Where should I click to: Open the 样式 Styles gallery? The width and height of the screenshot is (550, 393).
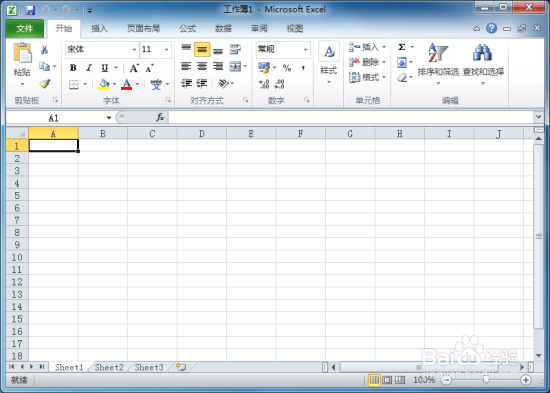(x=329, y=62)
